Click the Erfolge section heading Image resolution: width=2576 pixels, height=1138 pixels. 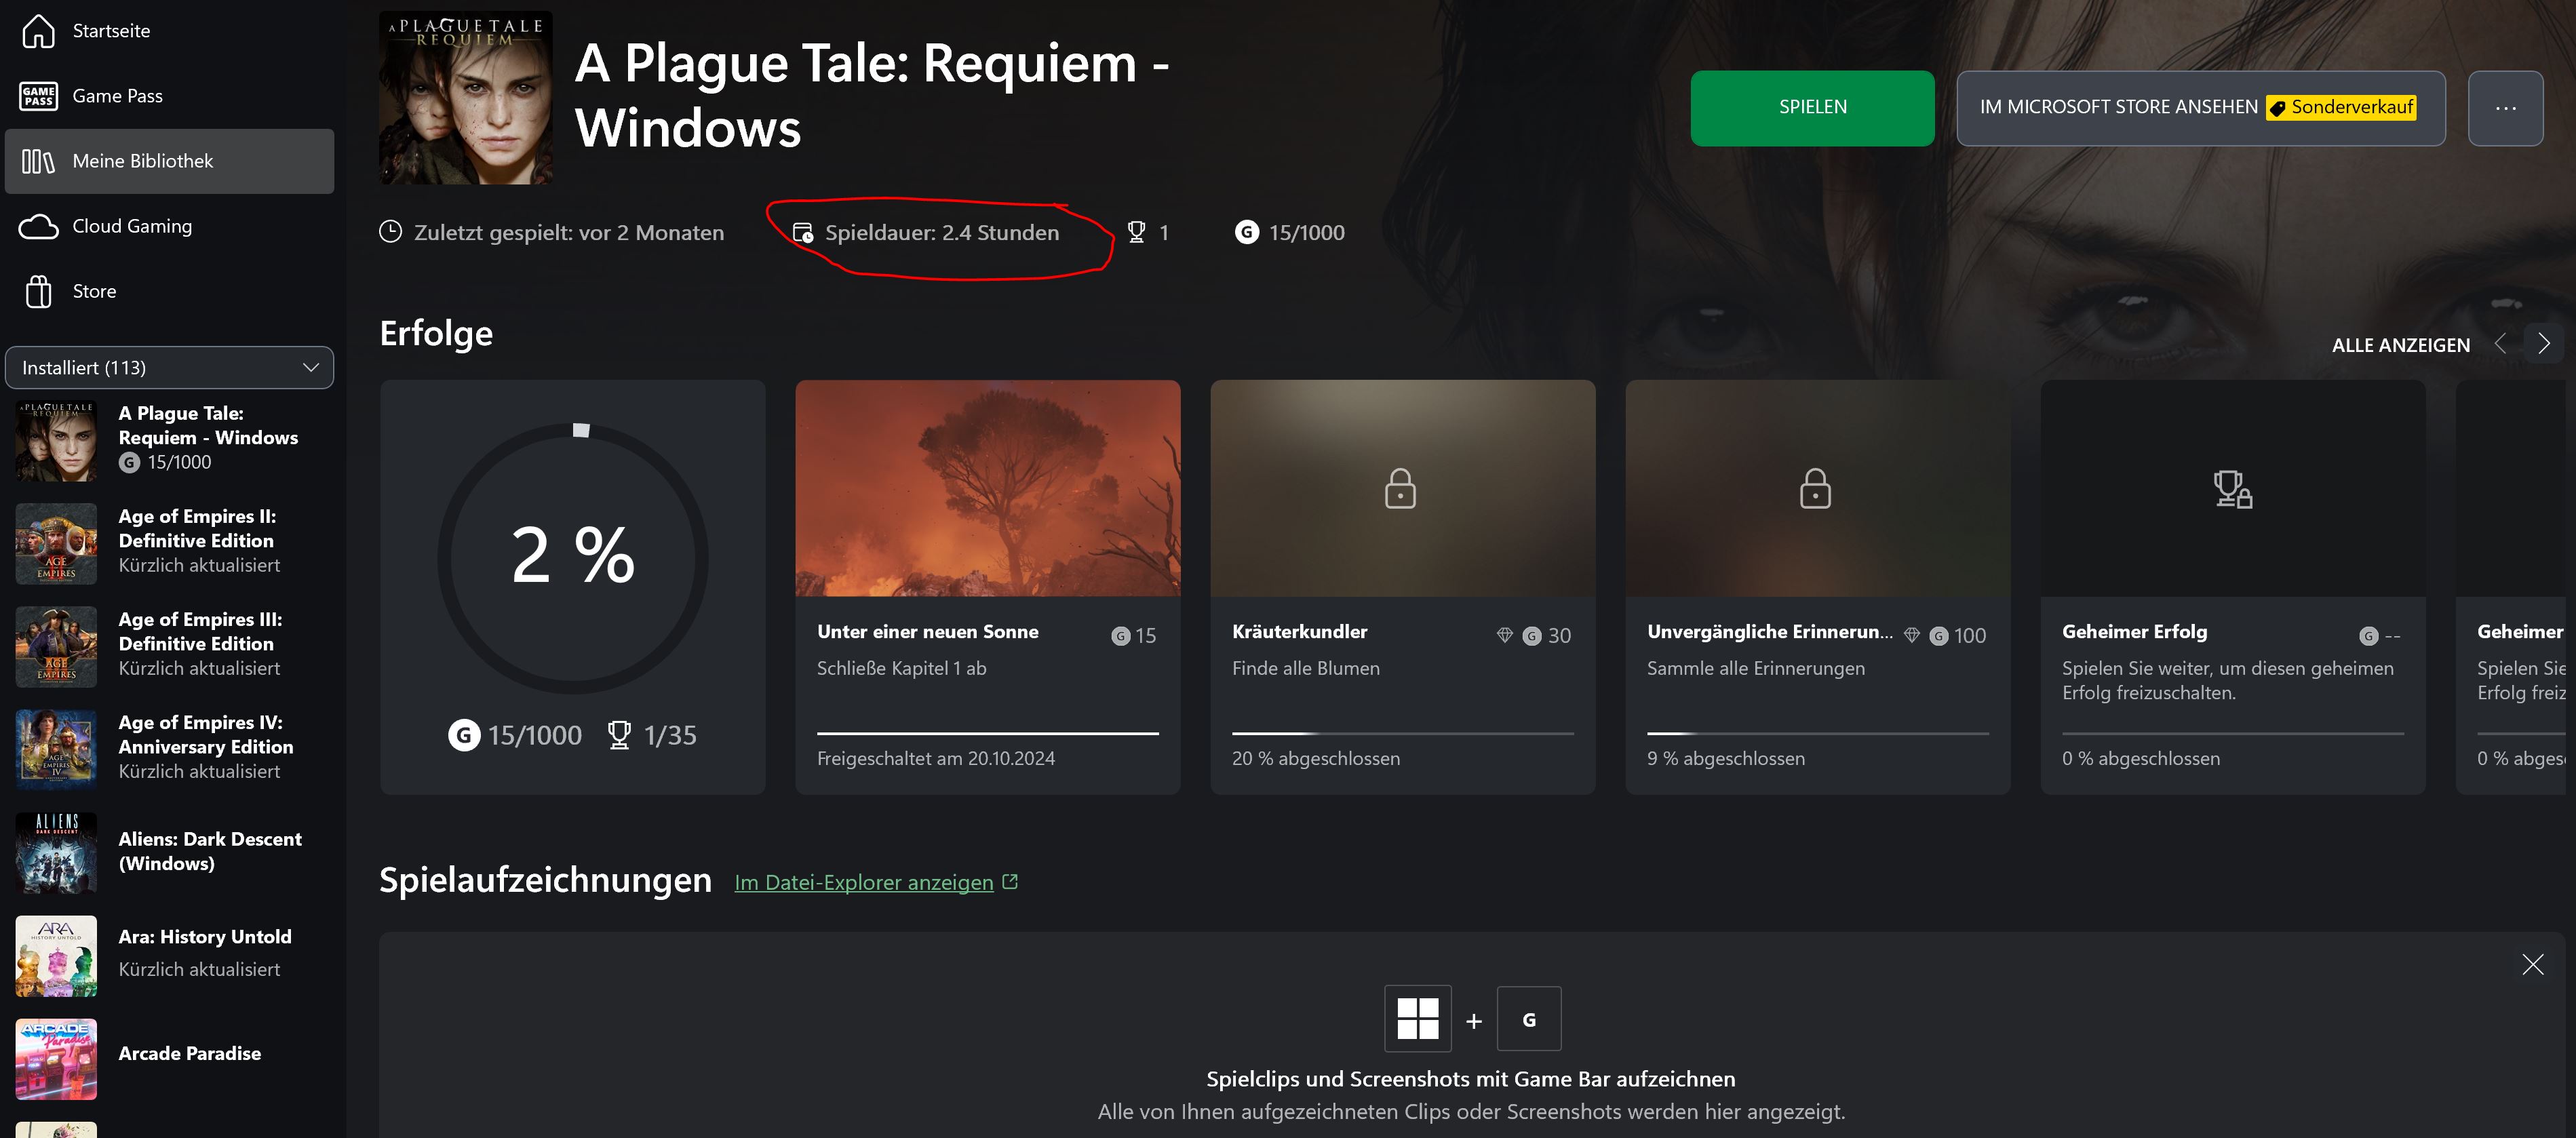pos(436,333)
